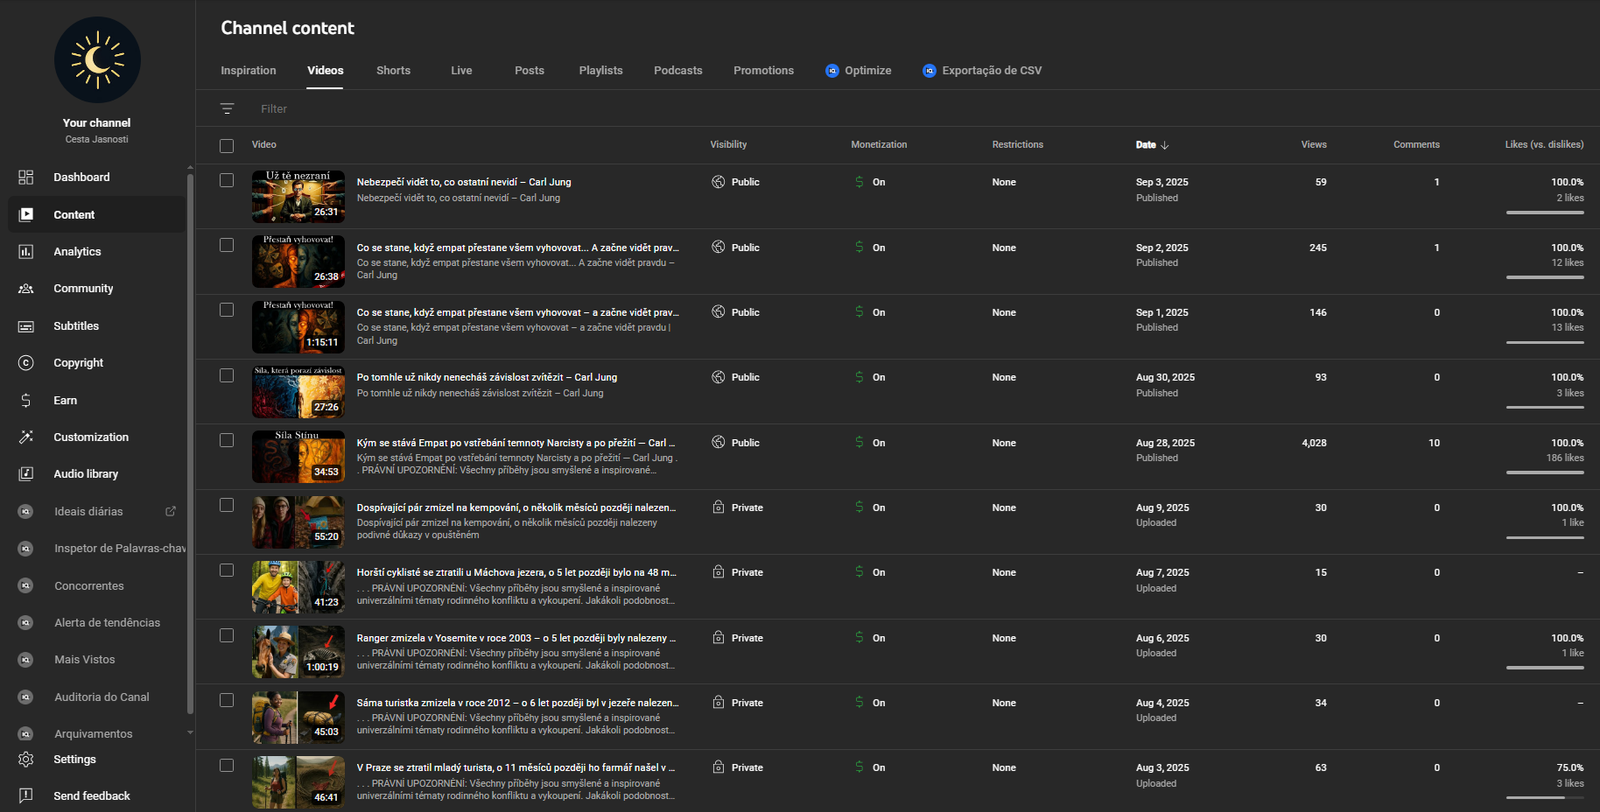Select checkbox for Sep 3, 2025 video
This screenshot has width=1600, height=812.
pos(227,181)
